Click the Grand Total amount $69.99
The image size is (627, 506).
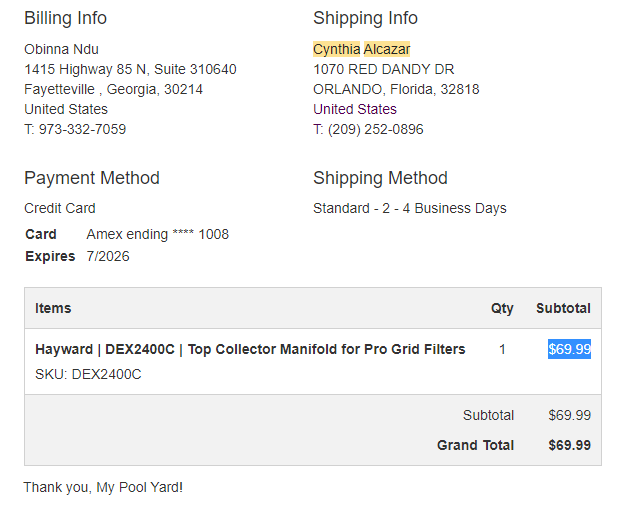click(569, 445)
